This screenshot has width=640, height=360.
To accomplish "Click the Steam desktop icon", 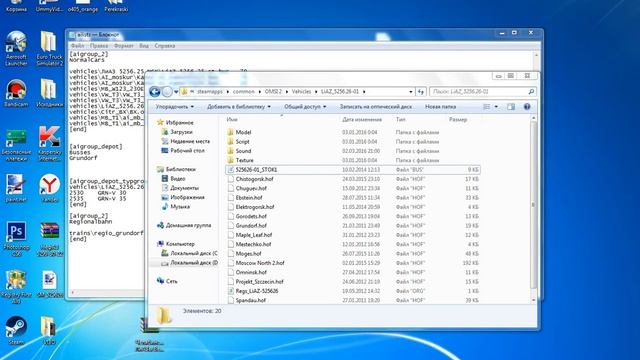I will coord(16,330).
